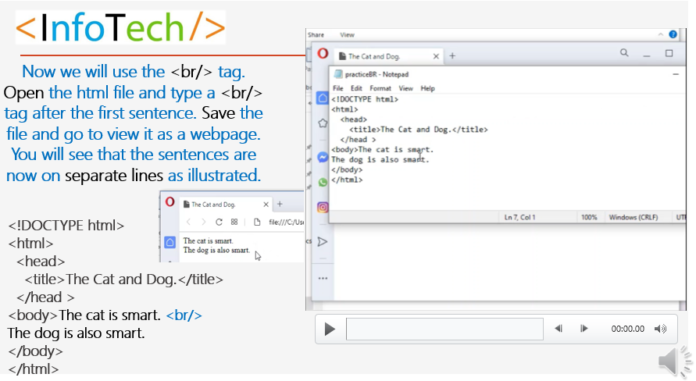The image size is (696, 381).
Task: Click 'The cat is smart.' in small browser page
Action: (x=208, y=241)
